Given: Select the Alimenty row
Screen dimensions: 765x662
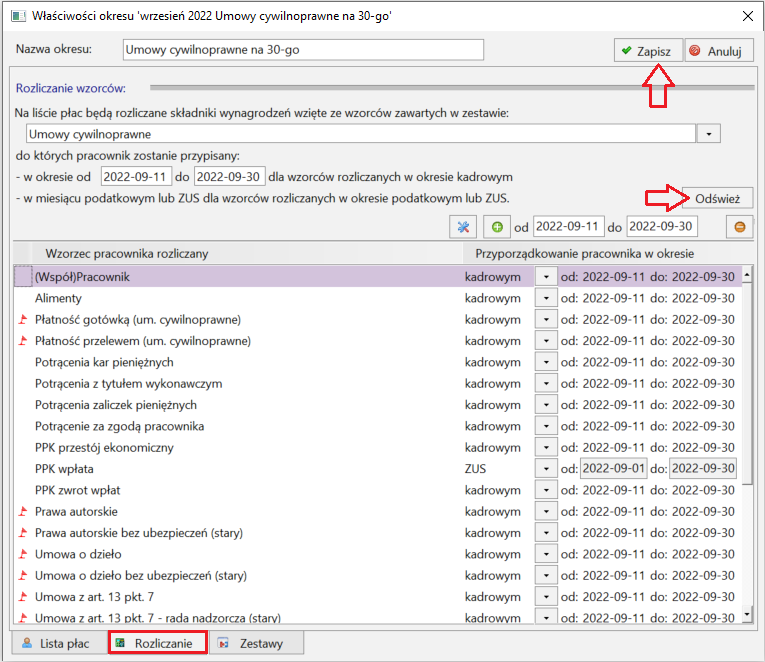Looking at the screenshot, I should point(378,298).
